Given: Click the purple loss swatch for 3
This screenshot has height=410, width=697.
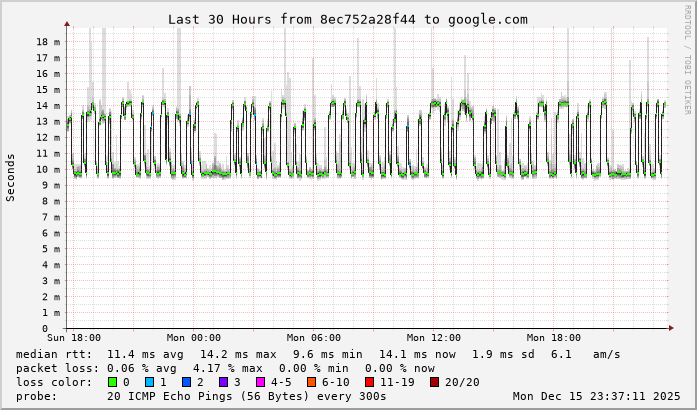Looking at the screenshot, I should [224, 382].
